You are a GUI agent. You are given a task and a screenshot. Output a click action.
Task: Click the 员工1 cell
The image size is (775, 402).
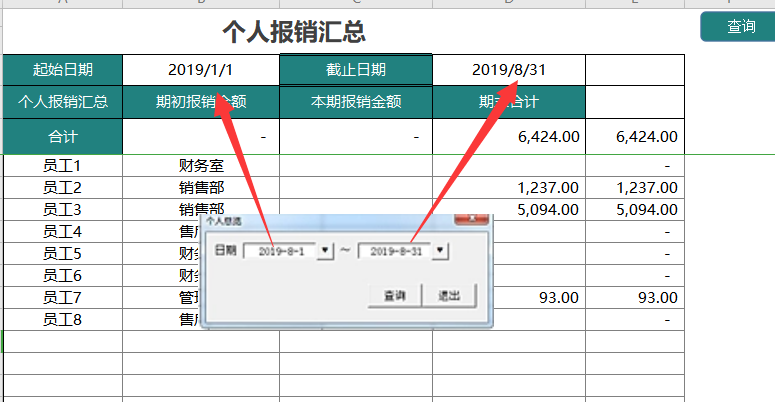(63, 166)
